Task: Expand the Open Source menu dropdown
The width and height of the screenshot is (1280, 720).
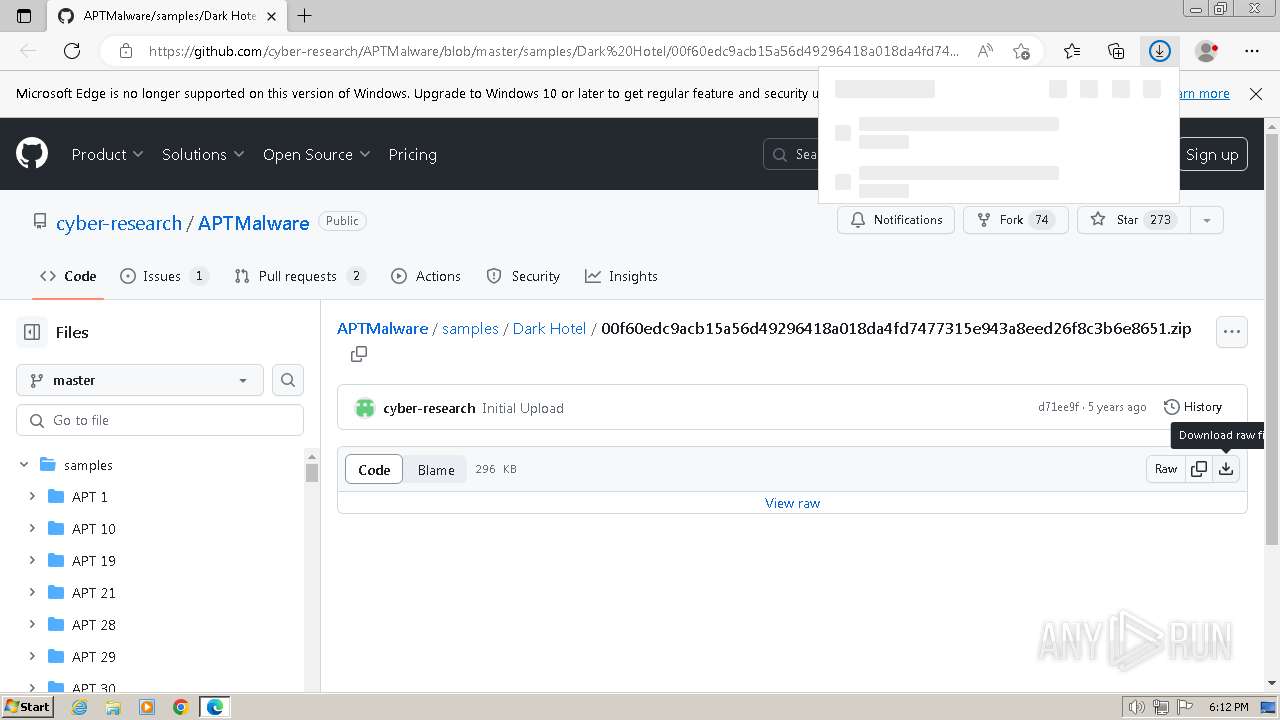Action: tap(316, 154)
